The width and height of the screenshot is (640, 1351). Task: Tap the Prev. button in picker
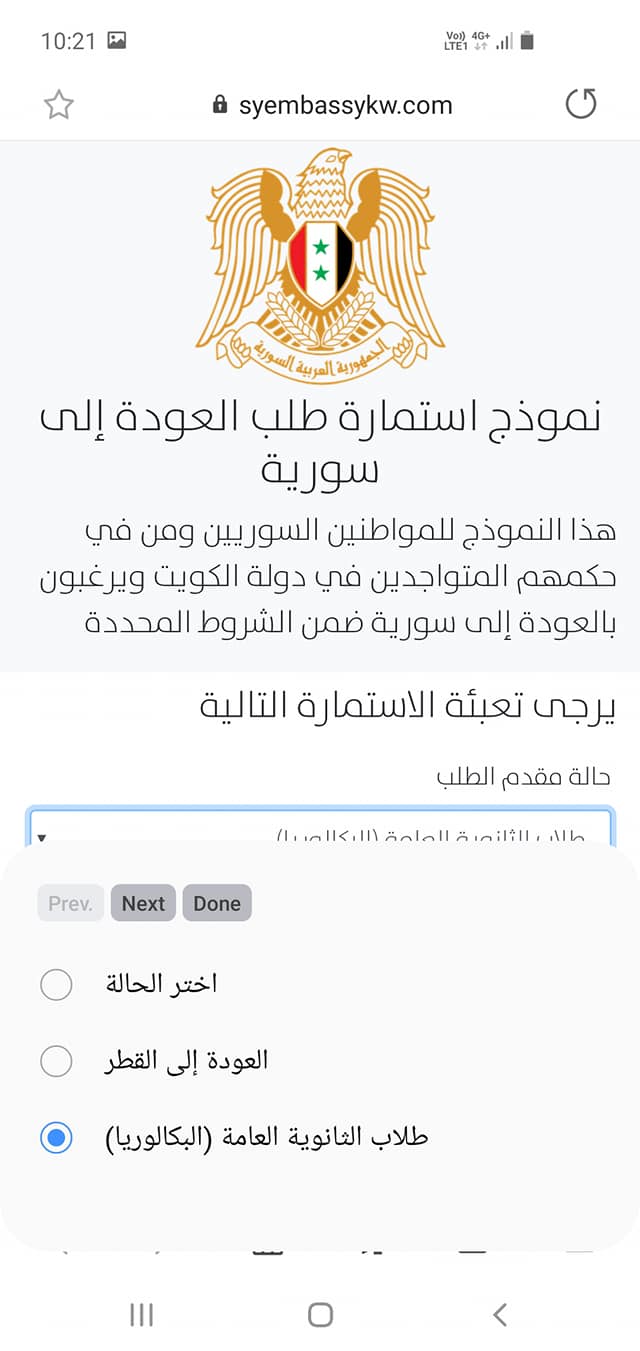point(70,903)
